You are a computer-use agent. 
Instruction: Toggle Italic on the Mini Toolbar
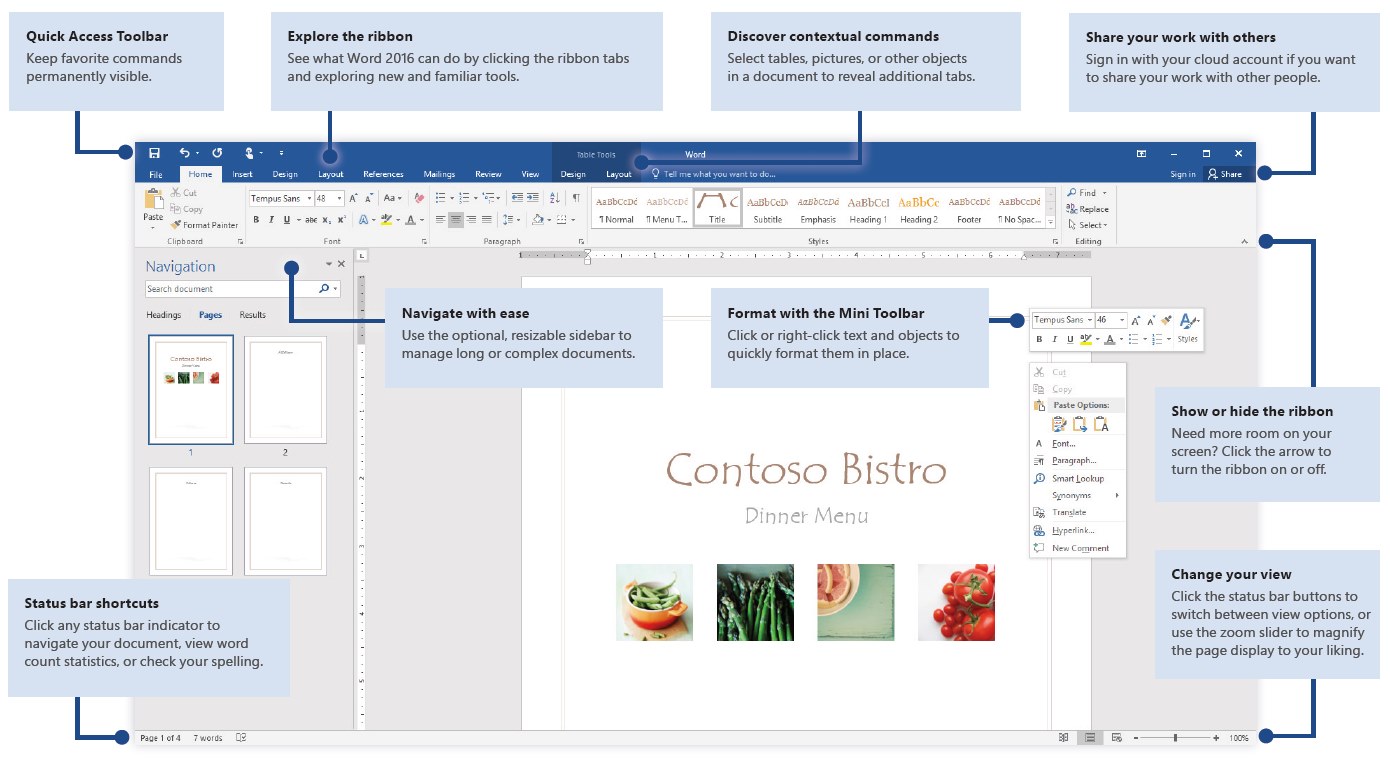tap(1054, 340)
